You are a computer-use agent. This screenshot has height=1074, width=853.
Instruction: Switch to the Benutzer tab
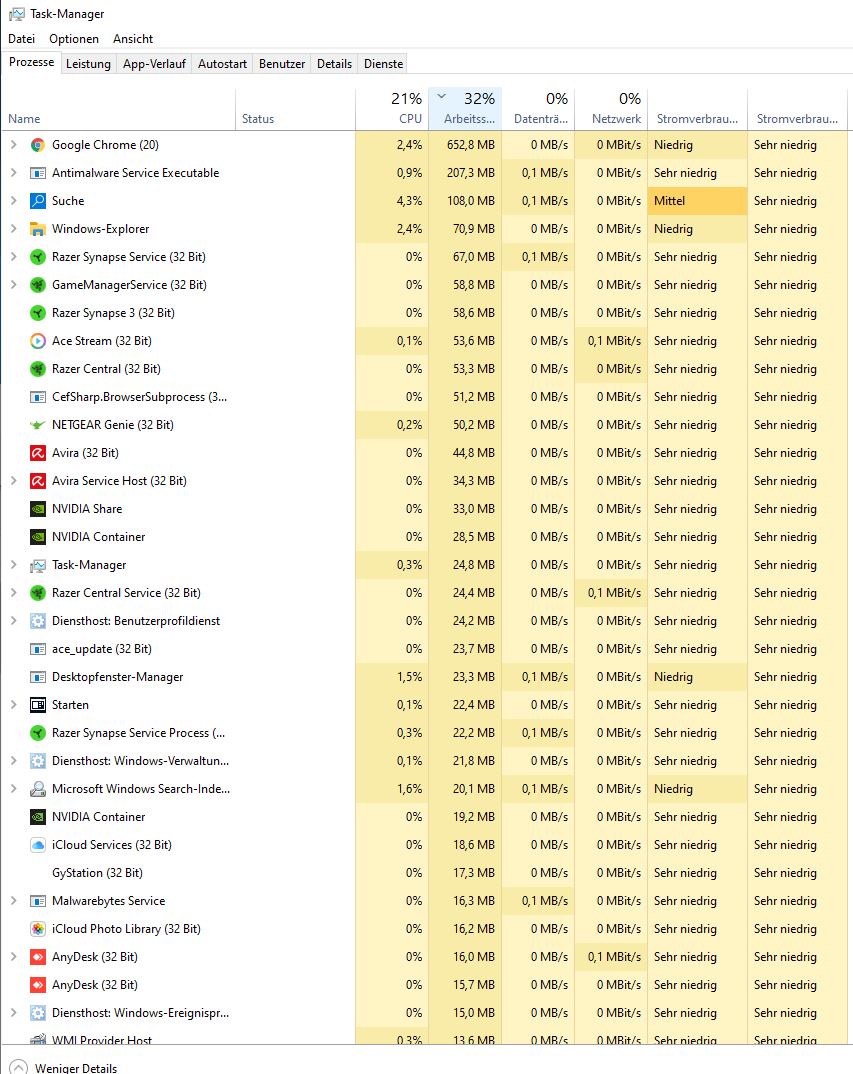pyautogui.click(x=282, y=64)
